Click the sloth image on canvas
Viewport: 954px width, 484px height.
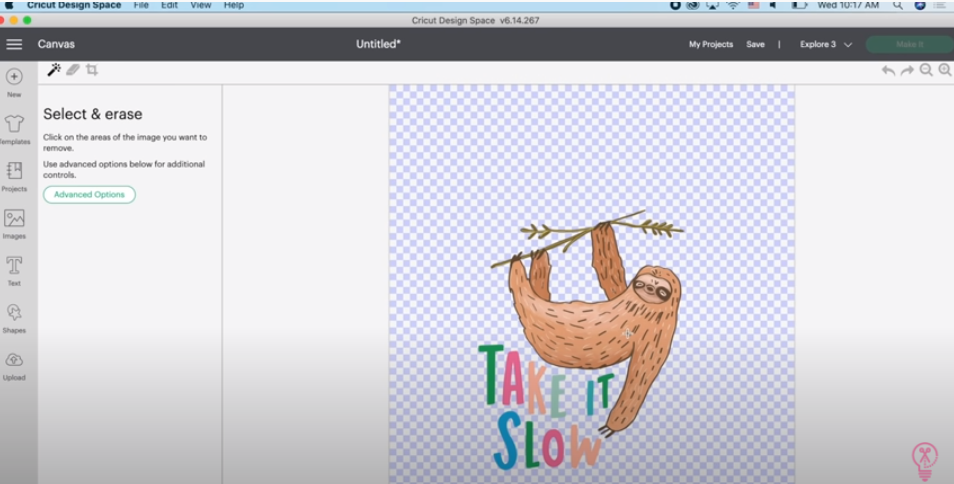(x=593, y=316)
